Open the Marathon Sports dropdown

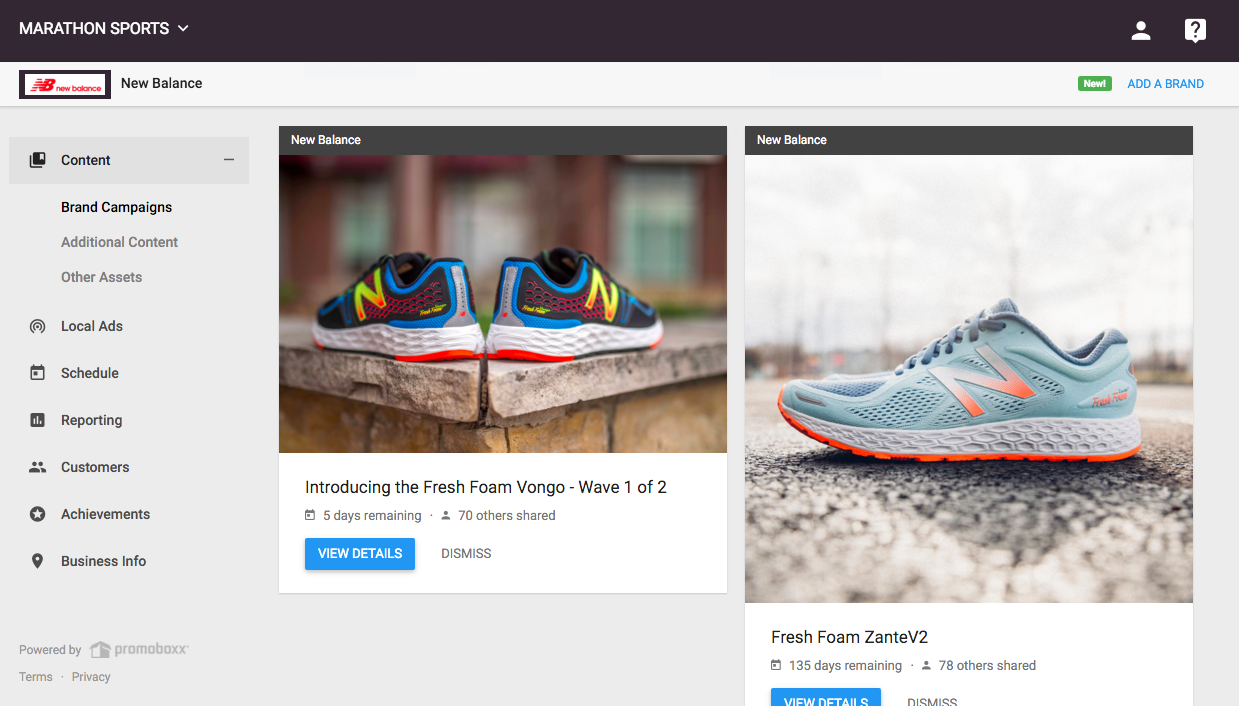tap(104, 29)
